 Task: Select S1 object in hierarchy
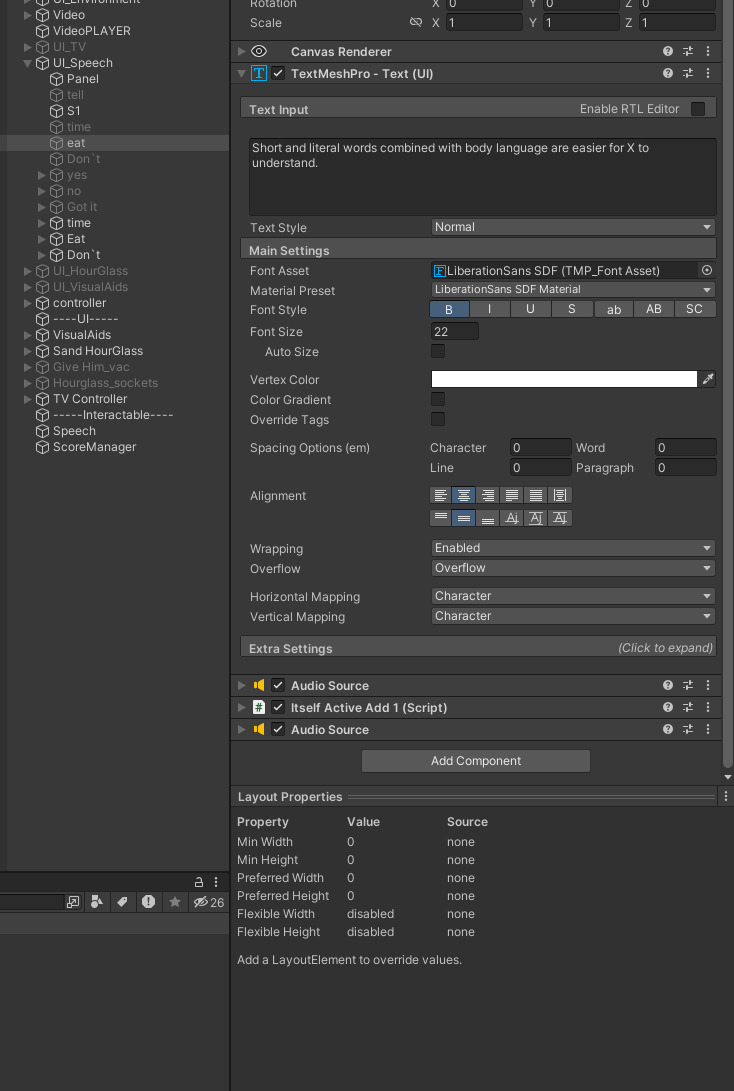click(x=73, y=111)
